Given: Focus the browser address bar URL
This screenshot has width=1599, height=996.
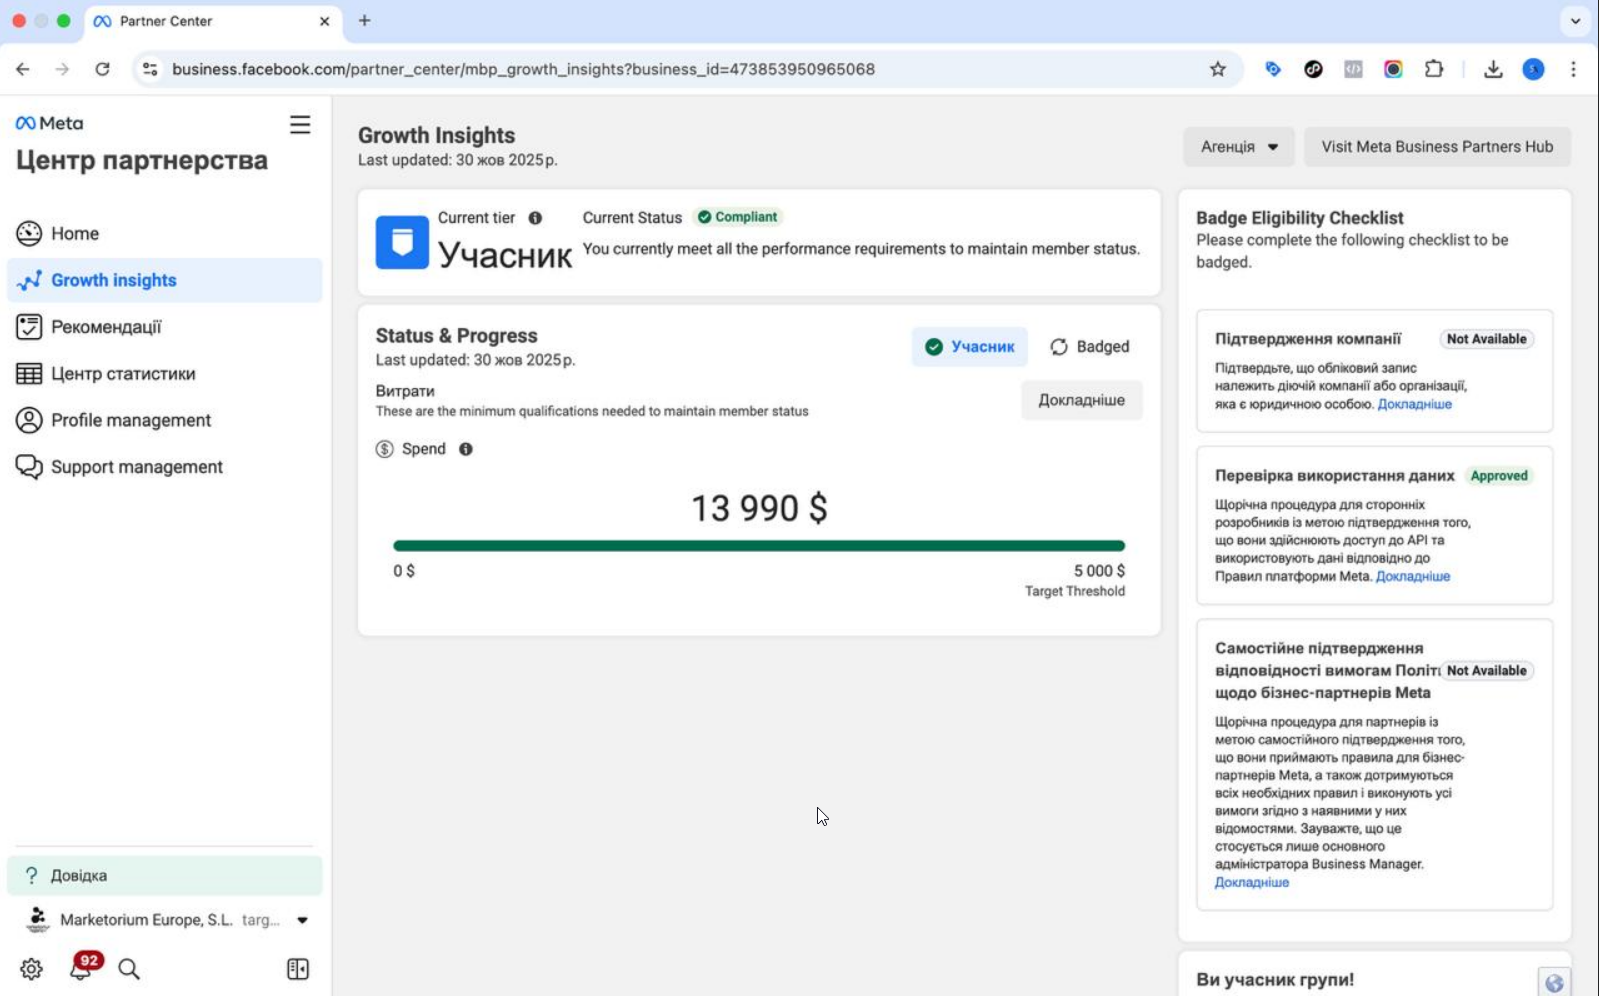Looking at the screenshot, I should point(523,69).
